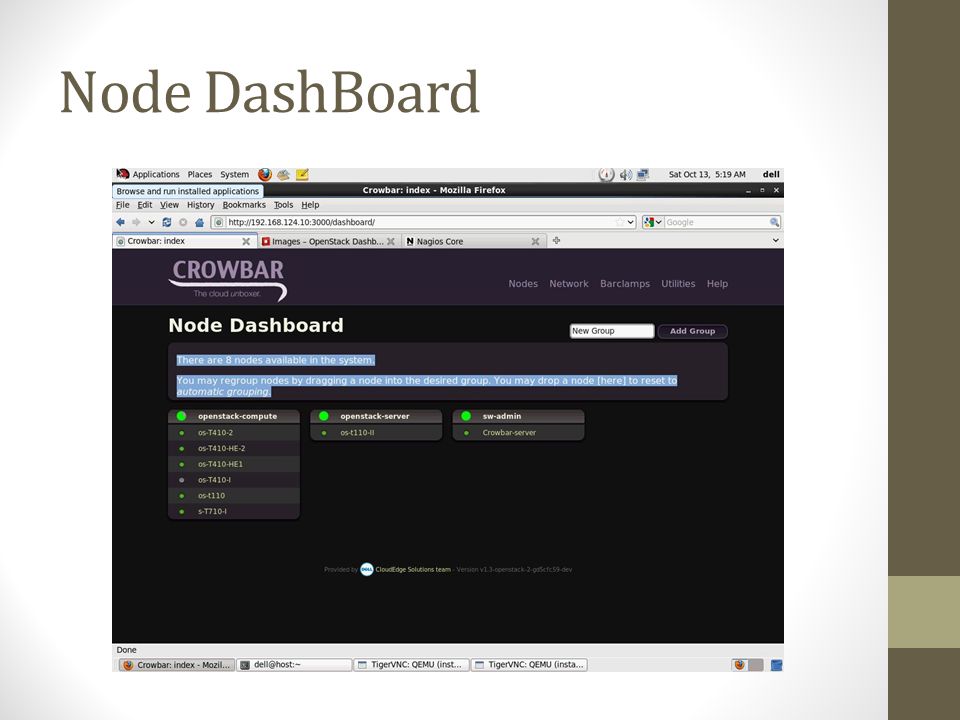Open the Crowbar Network navigation item
The height and width of the screenshot is (720, 960).
pyautogui.click(x=569, y=283)
